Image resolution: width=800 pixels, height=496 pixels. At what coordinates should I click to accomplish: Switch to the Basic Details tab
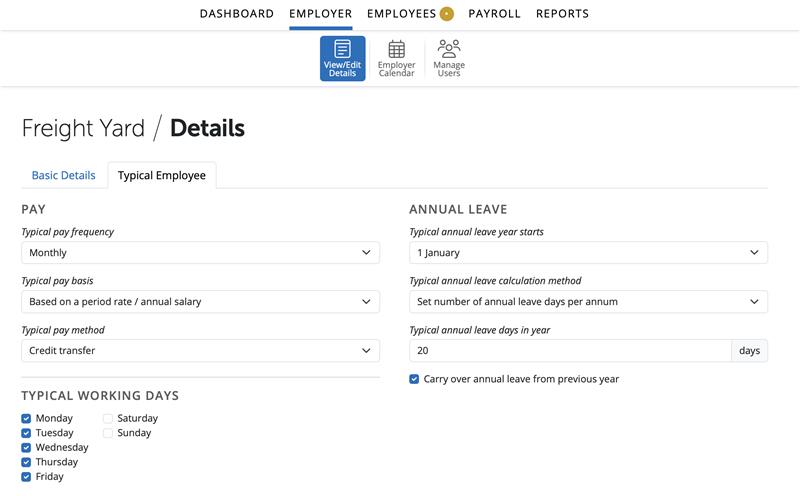64,175
